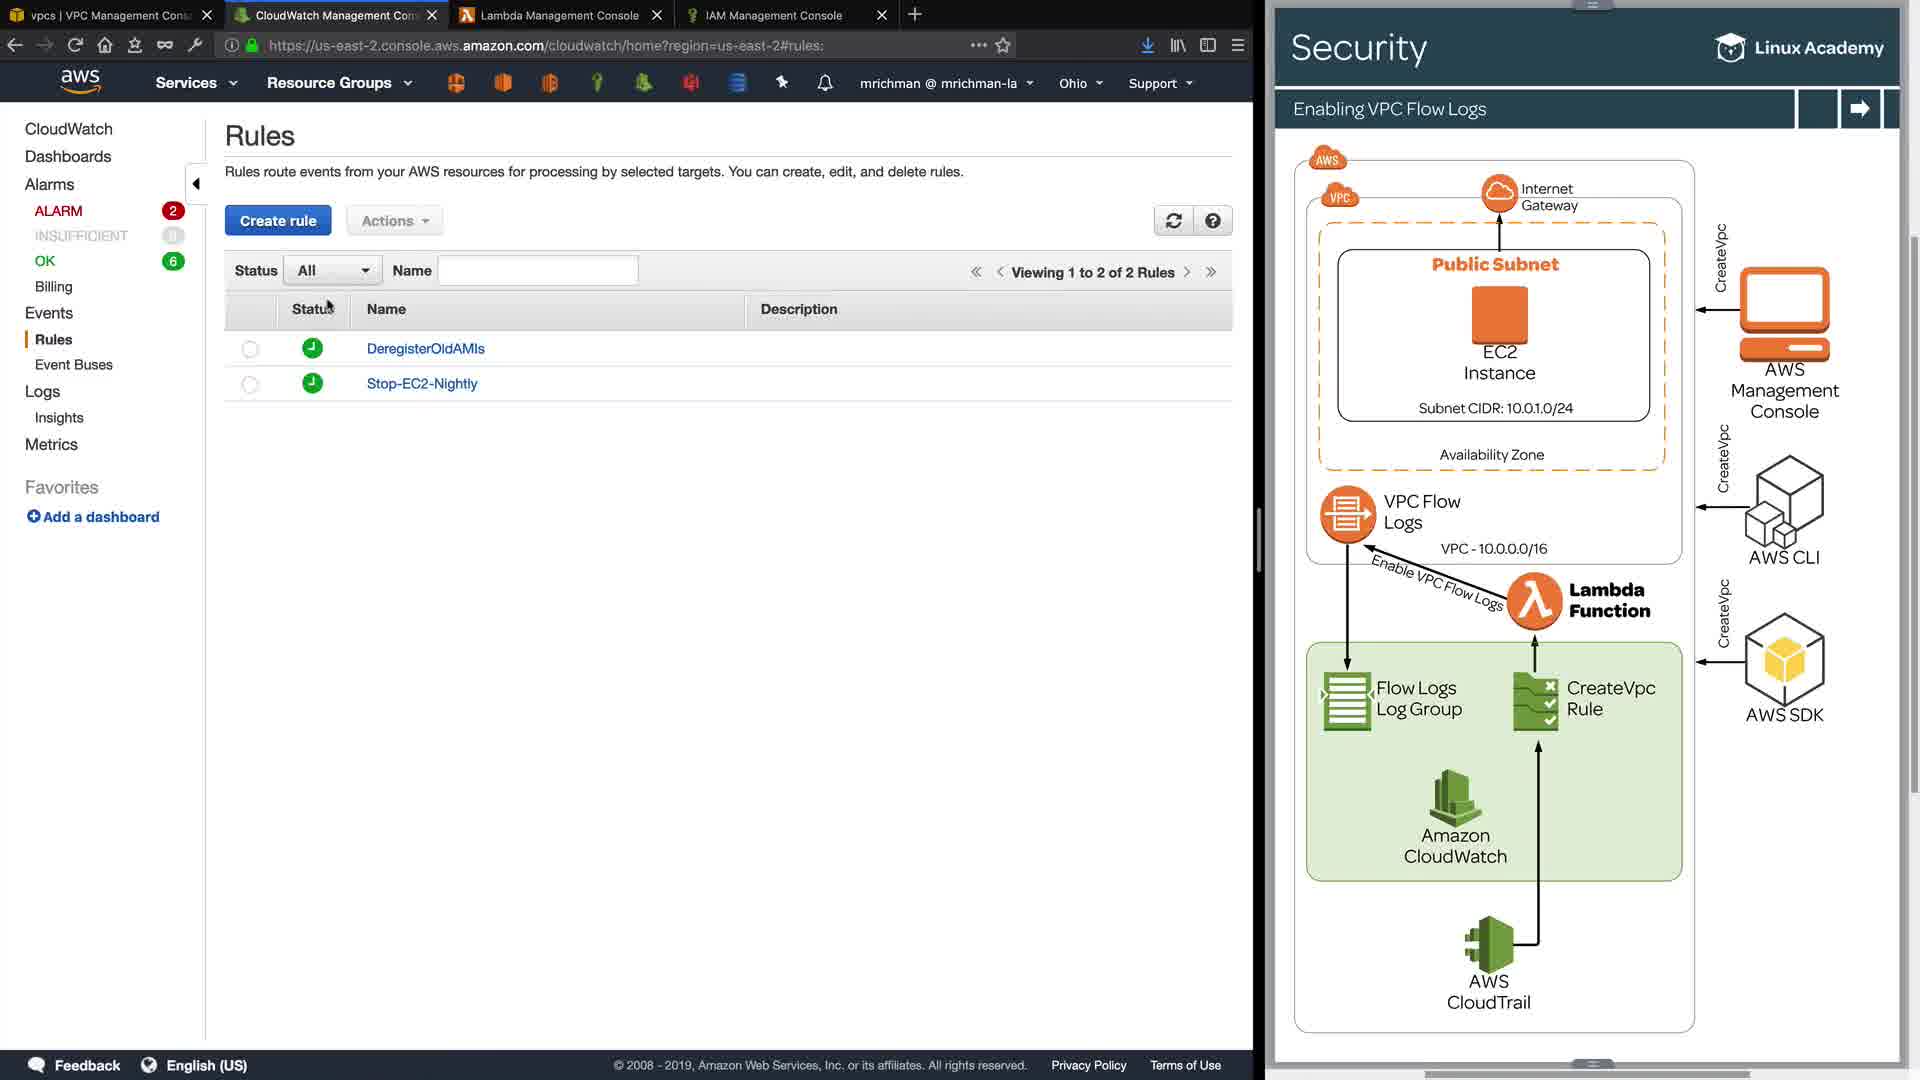The height and width of the screenshot is (1080, 1920).
Task: Select the DeregisterOldAMIs rule radio button
Action: click(x=250, y=349)
